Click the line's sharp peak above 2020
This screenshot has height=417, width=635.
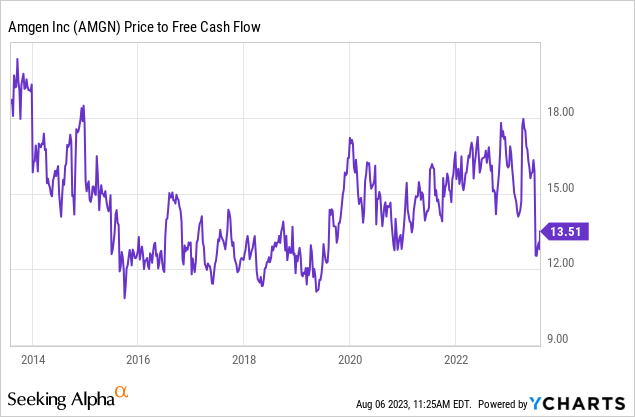click(350, 139)
